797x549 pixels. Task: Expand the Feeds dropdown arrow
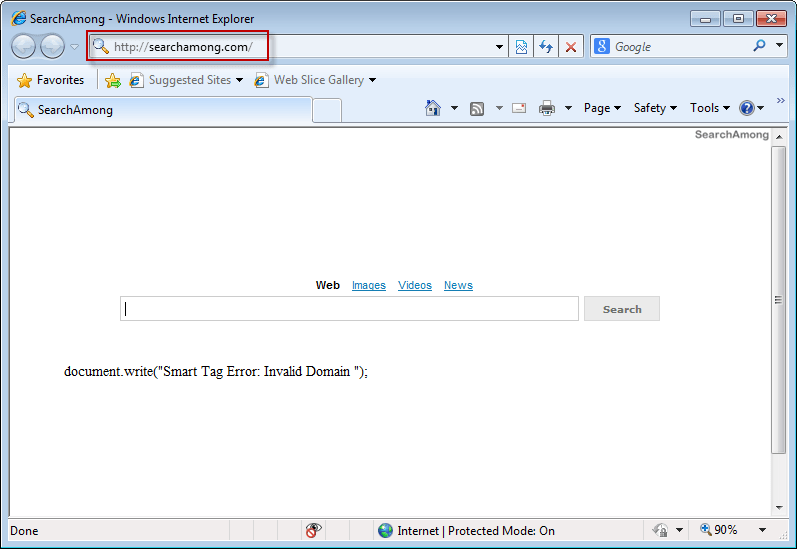(x=499, y=108)
